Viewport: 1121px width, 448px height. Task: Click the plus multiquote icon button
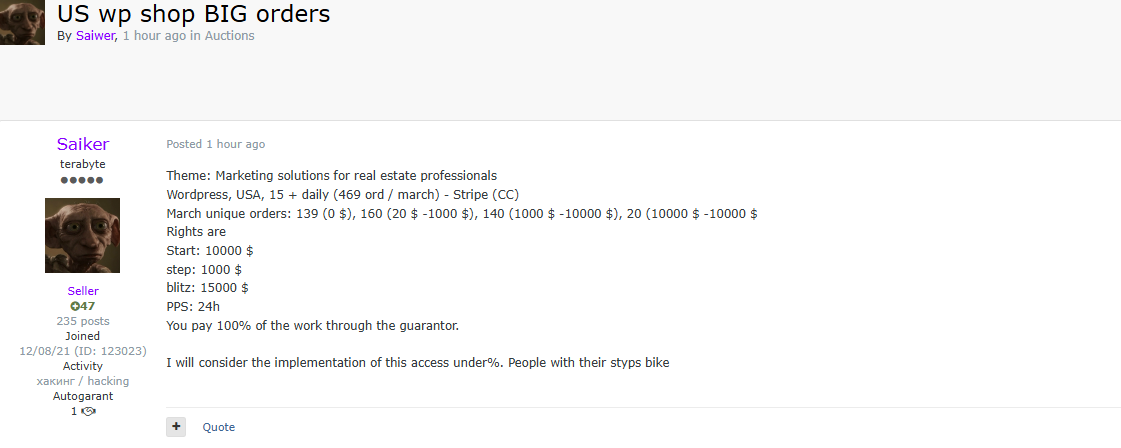click(x=176, y=427)
